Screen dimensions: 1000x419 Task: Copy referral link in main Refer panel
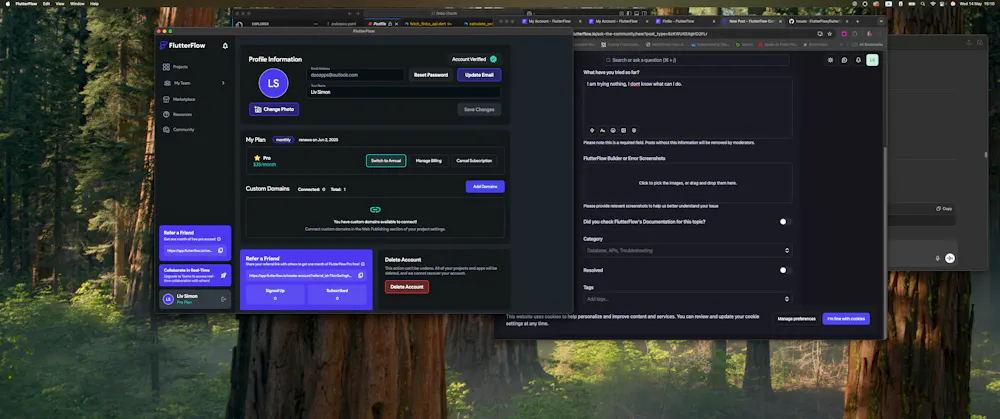coord(360,276)
